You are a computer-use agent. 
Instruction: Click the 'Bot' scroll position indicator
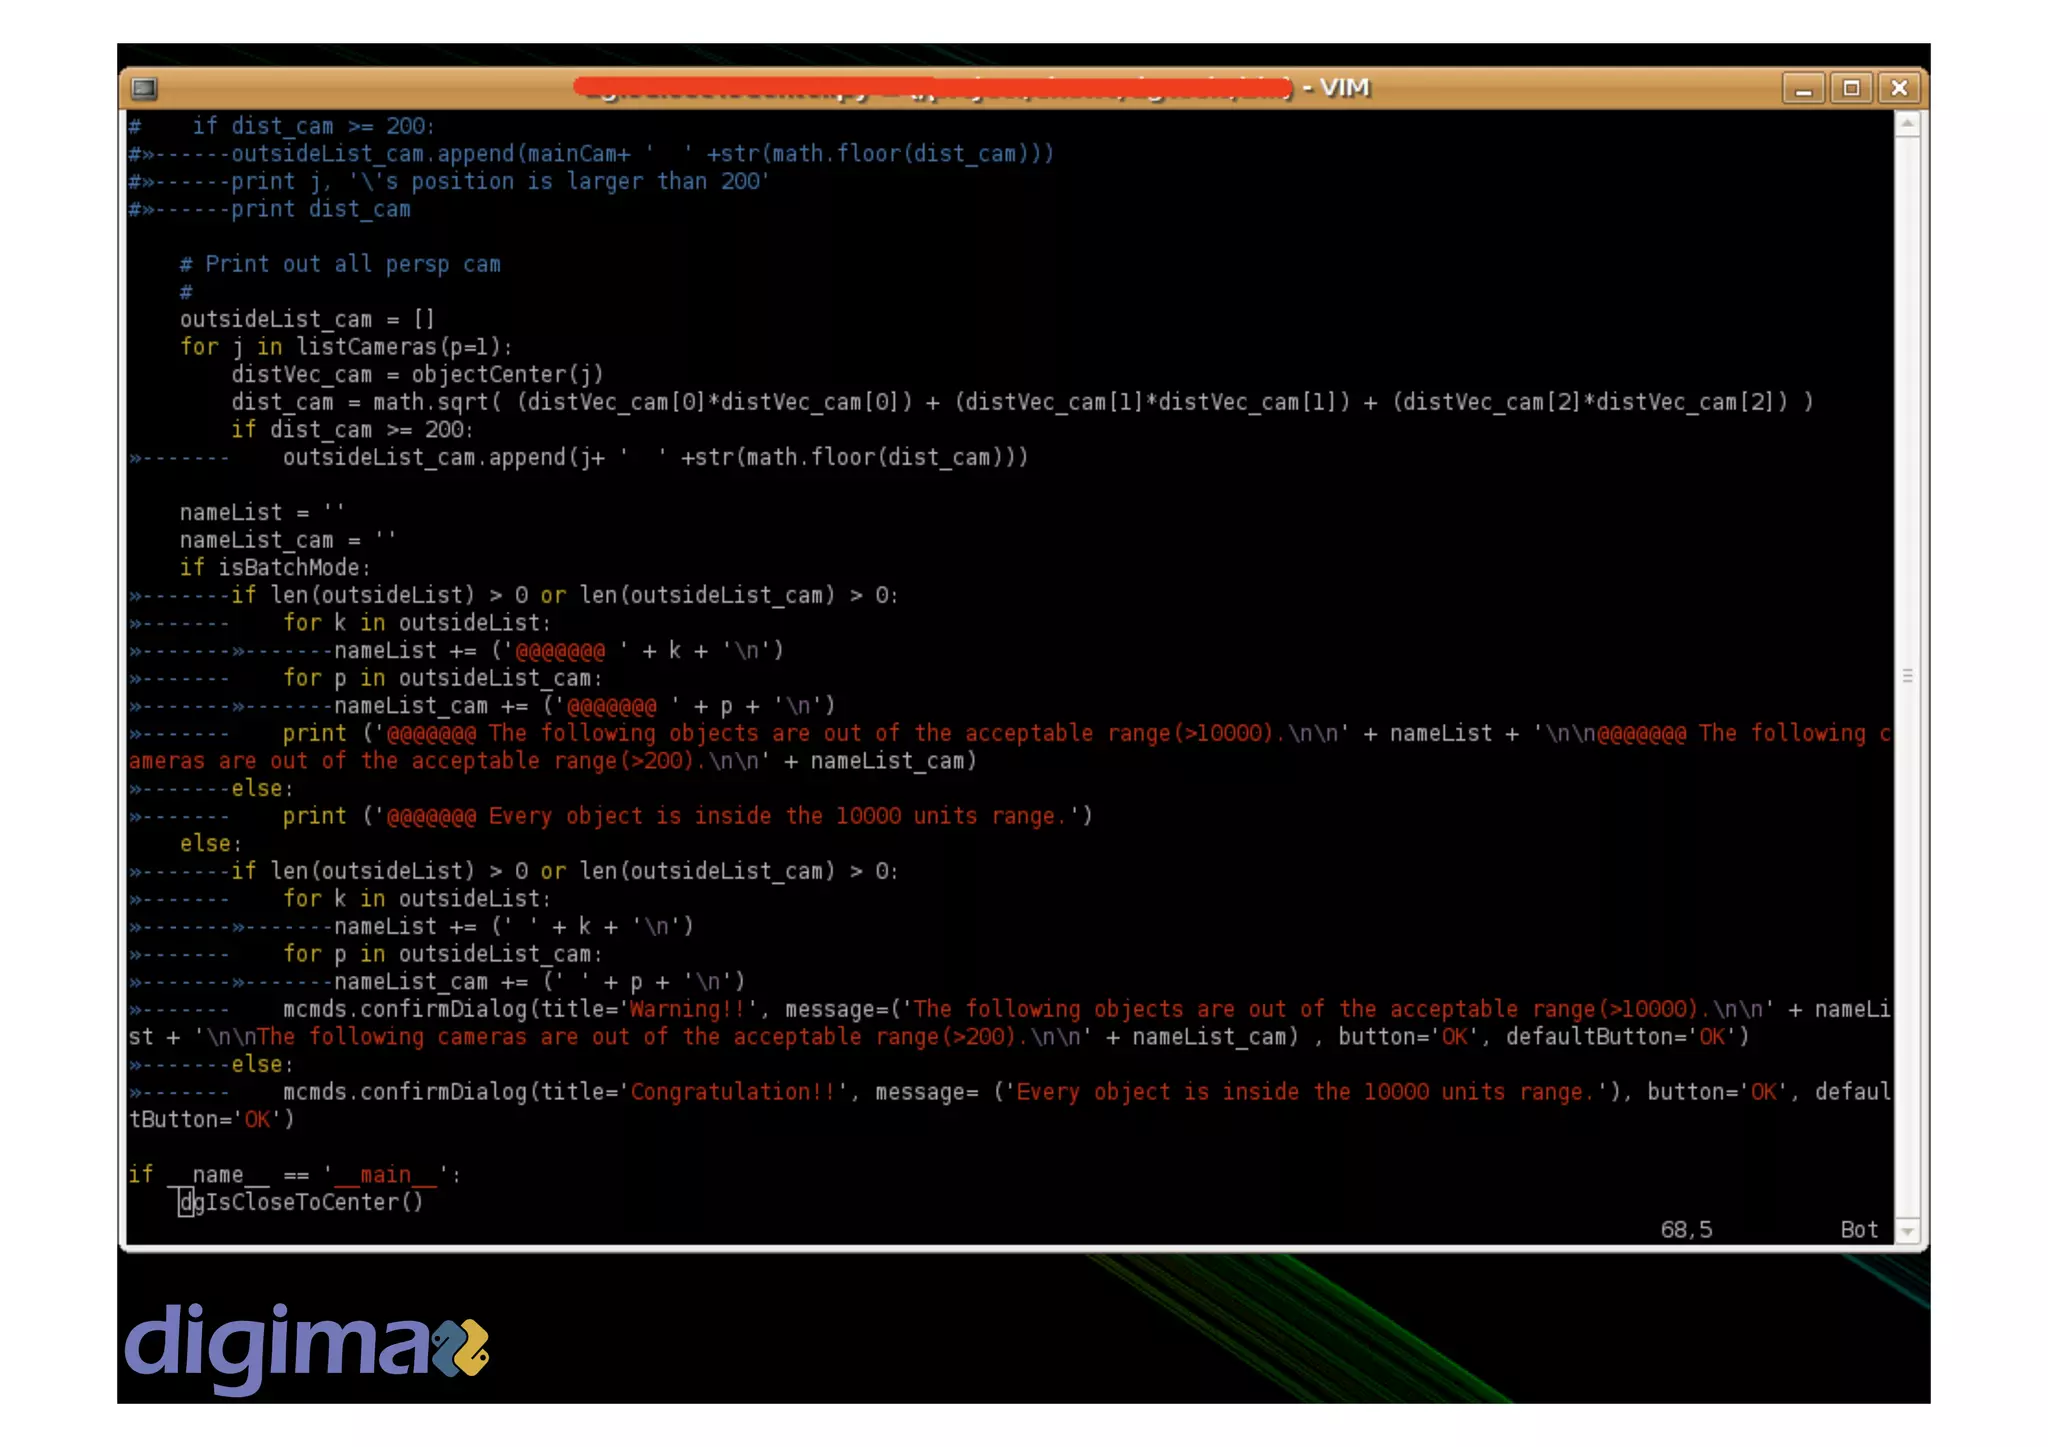click(x=1858, y=1229)
